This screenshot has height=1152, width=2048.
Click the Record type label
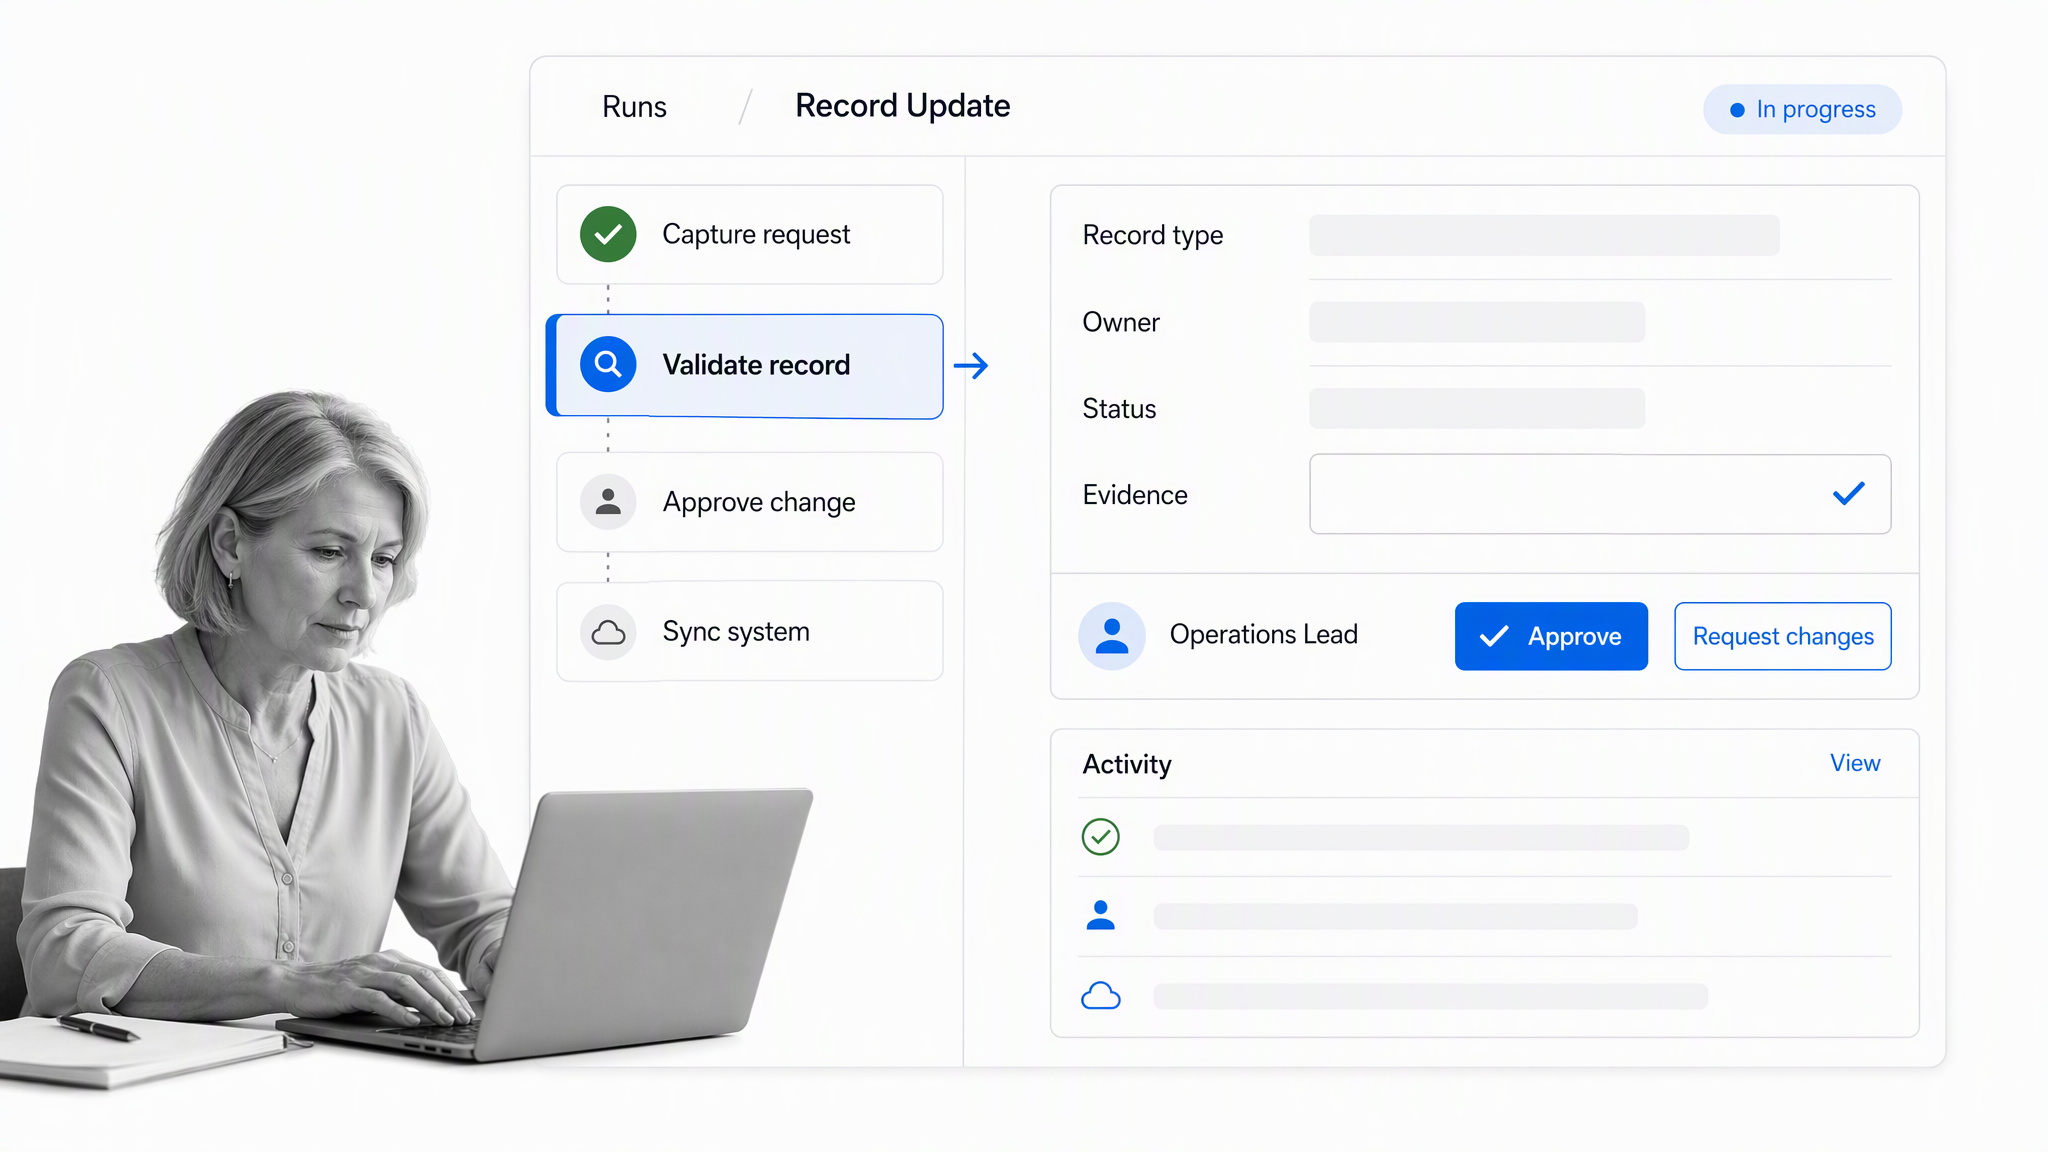(1152, 235)
